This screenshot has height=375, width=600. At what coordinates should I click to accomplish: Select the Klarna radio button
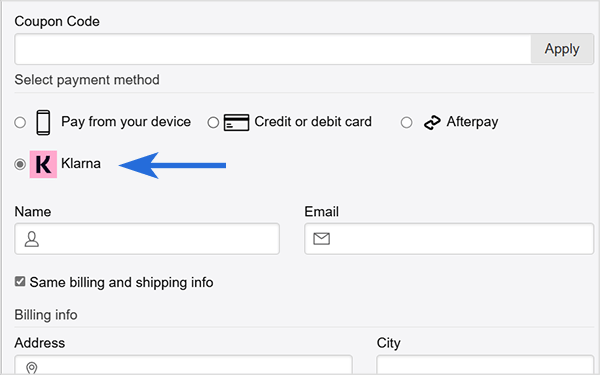[x=20, y=164]
